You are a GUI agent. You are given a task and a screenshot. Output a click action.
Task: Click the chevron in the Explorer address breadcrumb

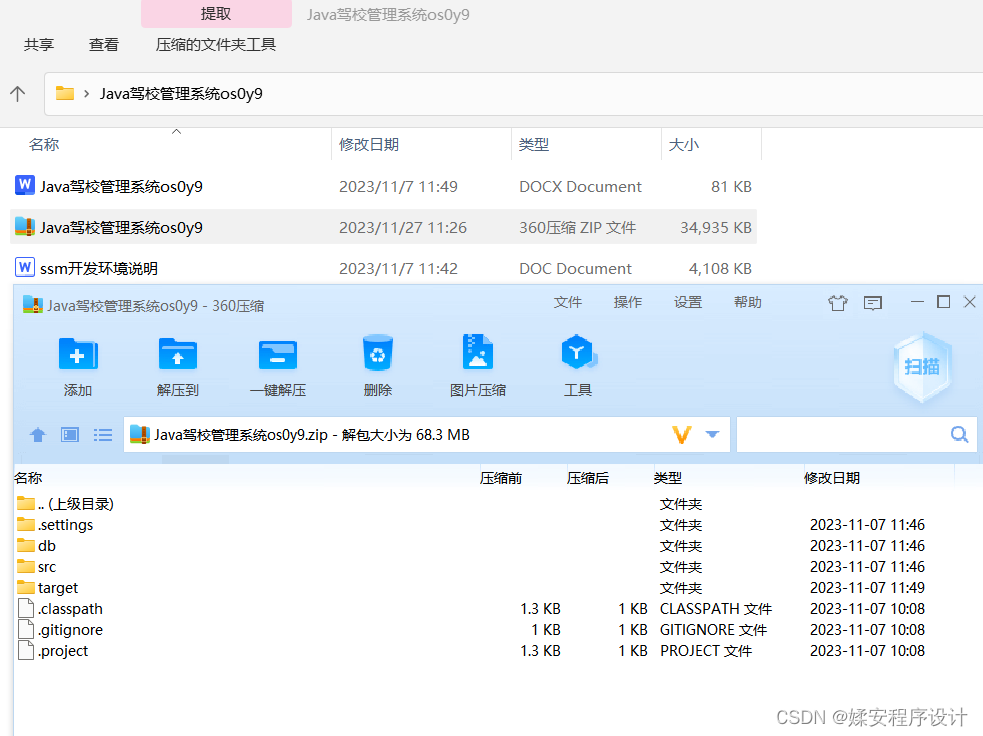point(87,93)
